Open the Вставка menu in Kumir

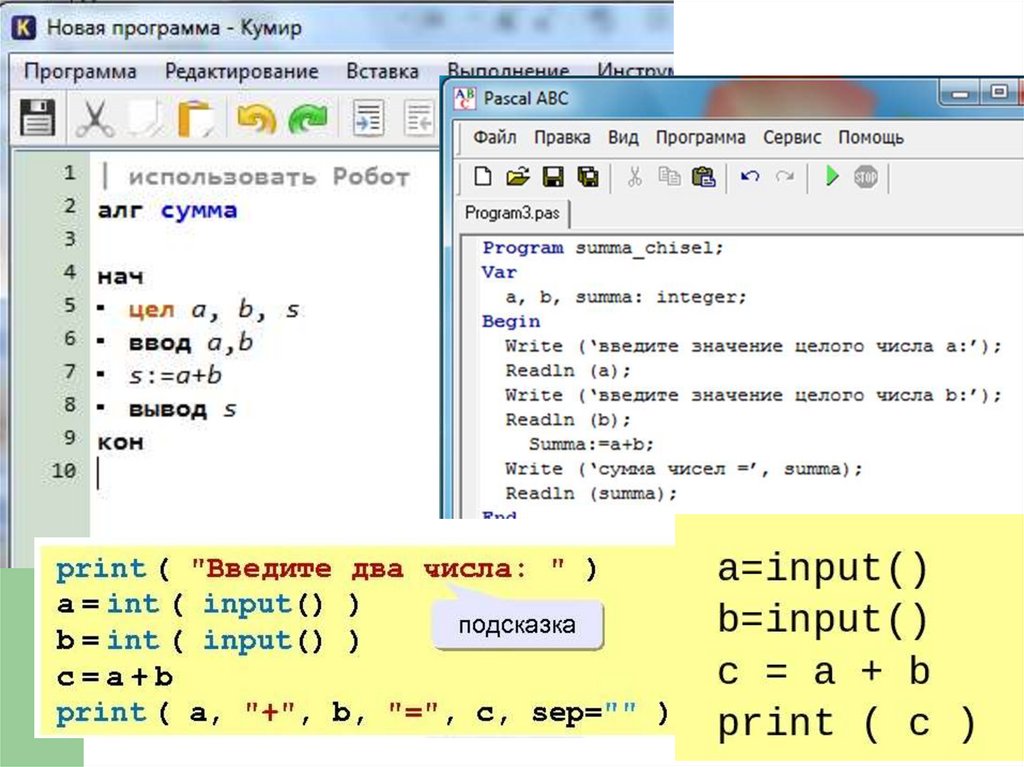point(382,71)
